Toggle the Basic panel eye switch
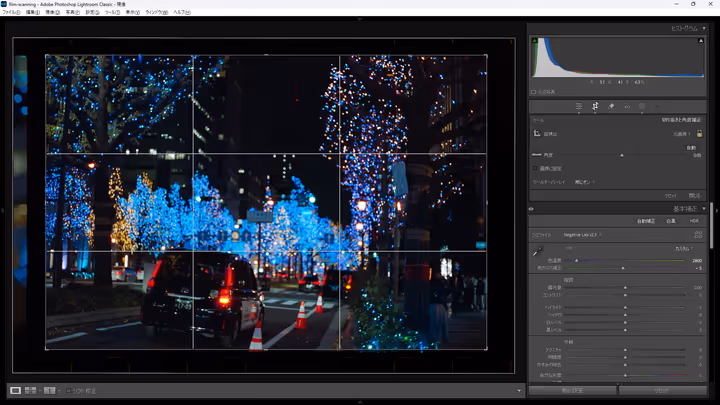Viewport: 720px width, 405px height. click(532, 208)
